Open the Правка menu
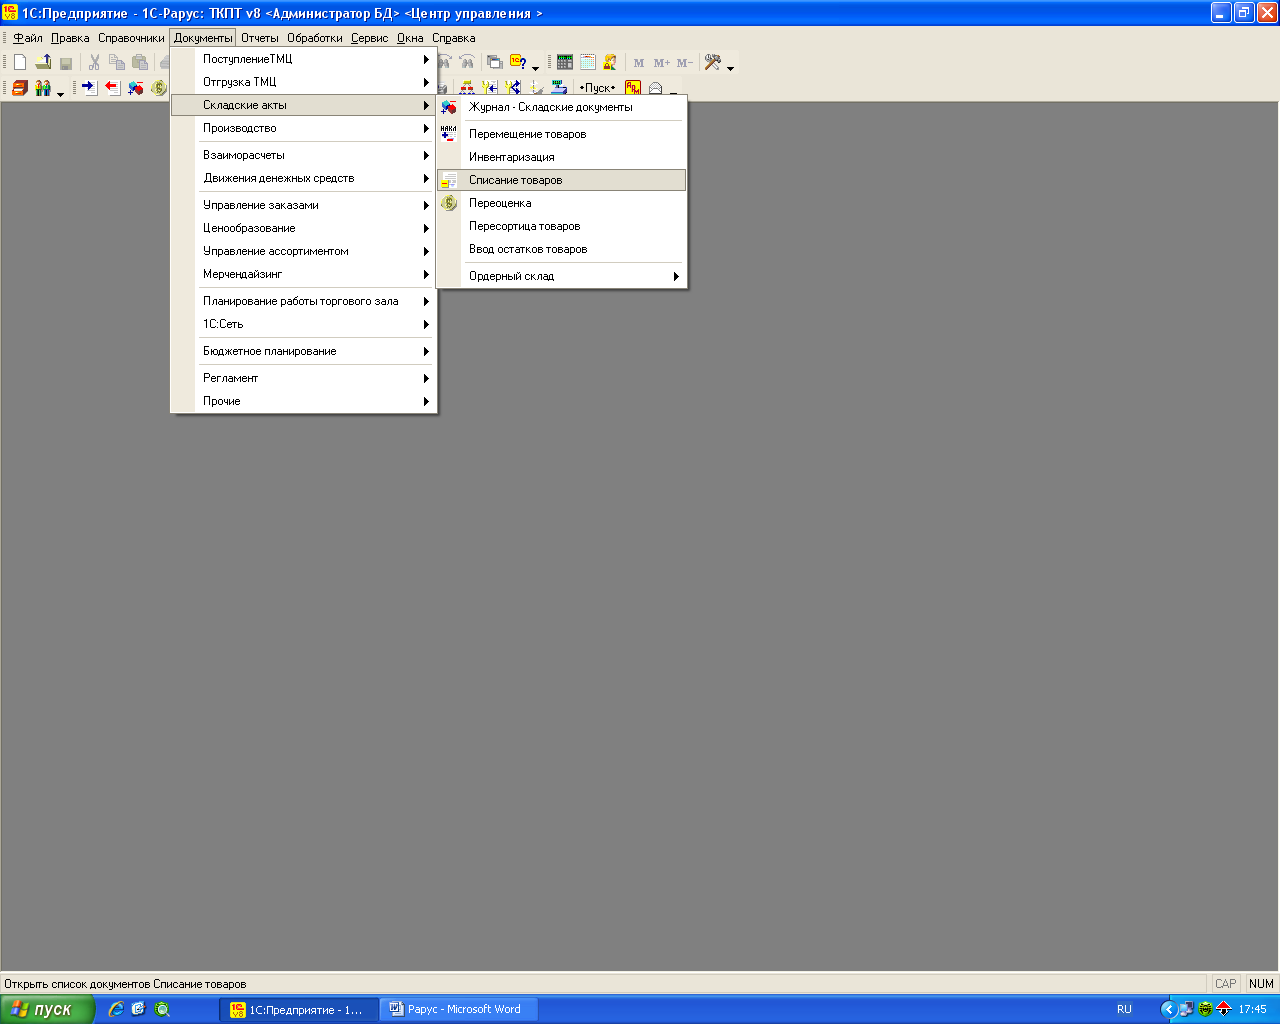 click(70, 38)
